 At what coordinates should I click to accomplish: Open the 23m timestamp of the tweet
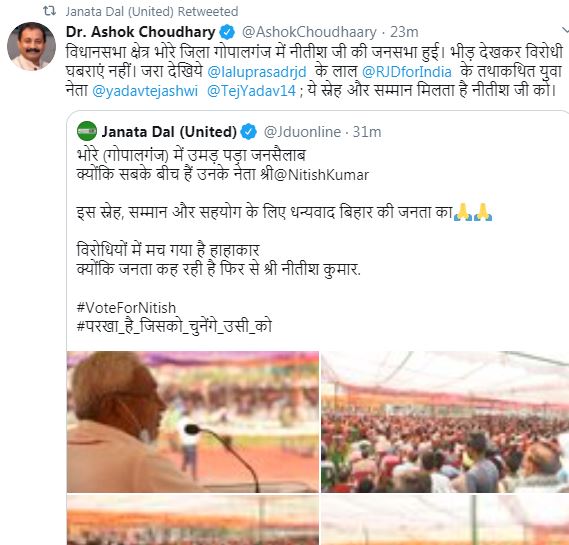(x=404, y=32)
